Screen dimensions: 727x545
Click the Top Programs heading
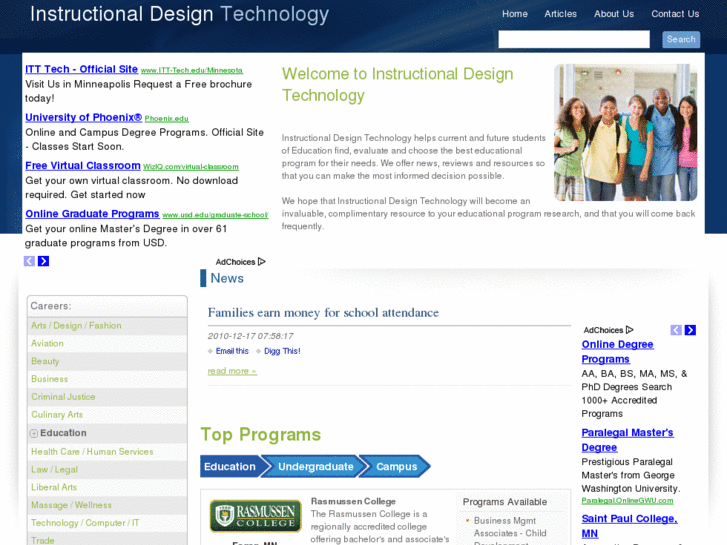261,435
